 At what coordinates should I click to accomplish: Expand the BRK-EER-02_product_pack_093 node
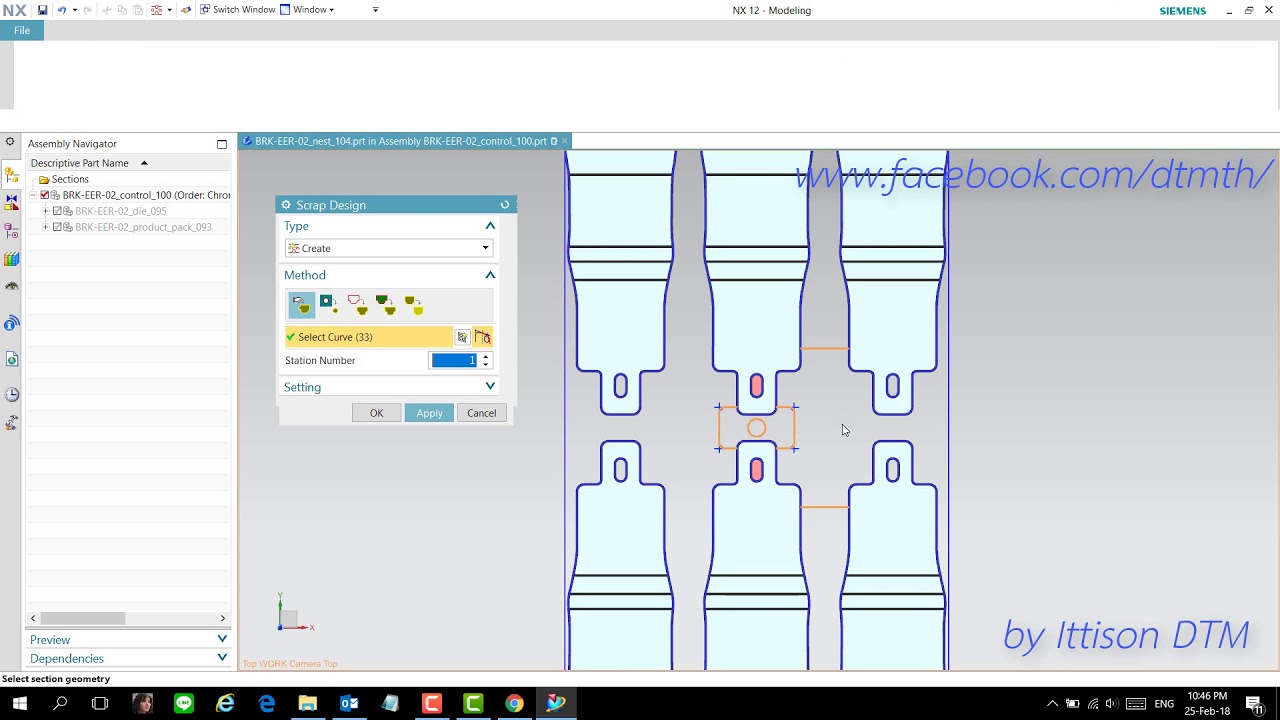(45, 227)
